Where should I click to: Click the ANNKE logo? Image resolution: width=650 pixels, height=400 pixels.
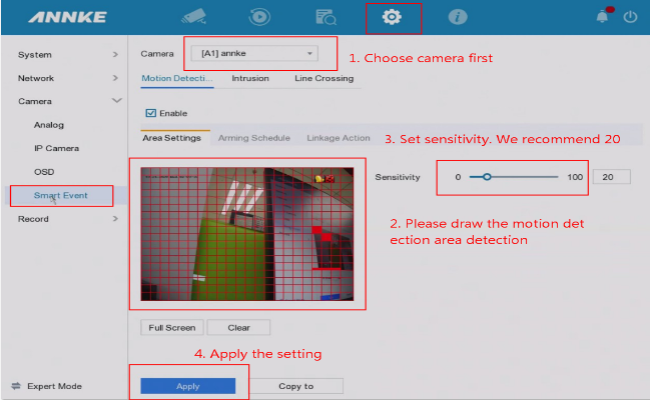pos(63,17)
